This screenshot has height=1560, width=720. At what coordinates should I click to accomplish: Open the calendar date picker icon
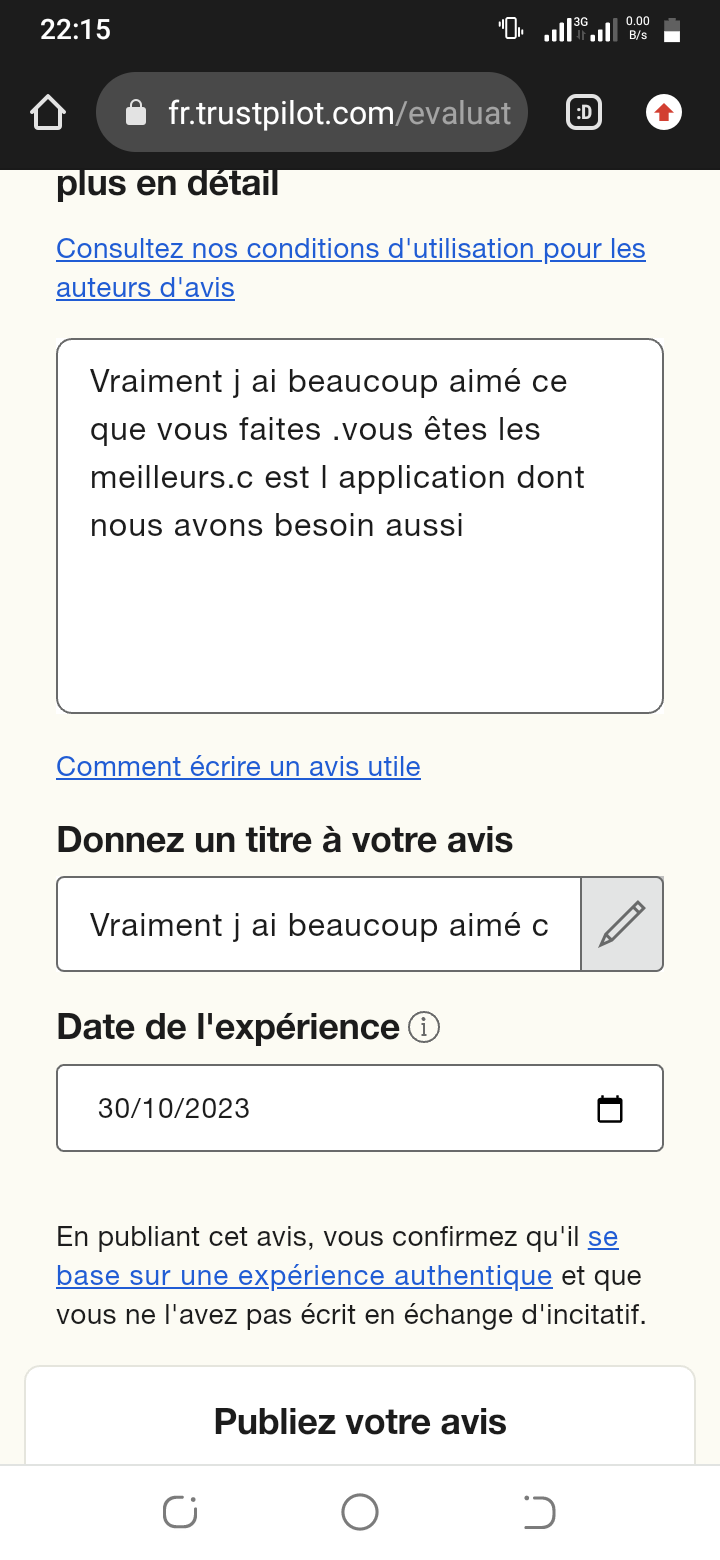pyautogui.click(x=610, y=1109)
